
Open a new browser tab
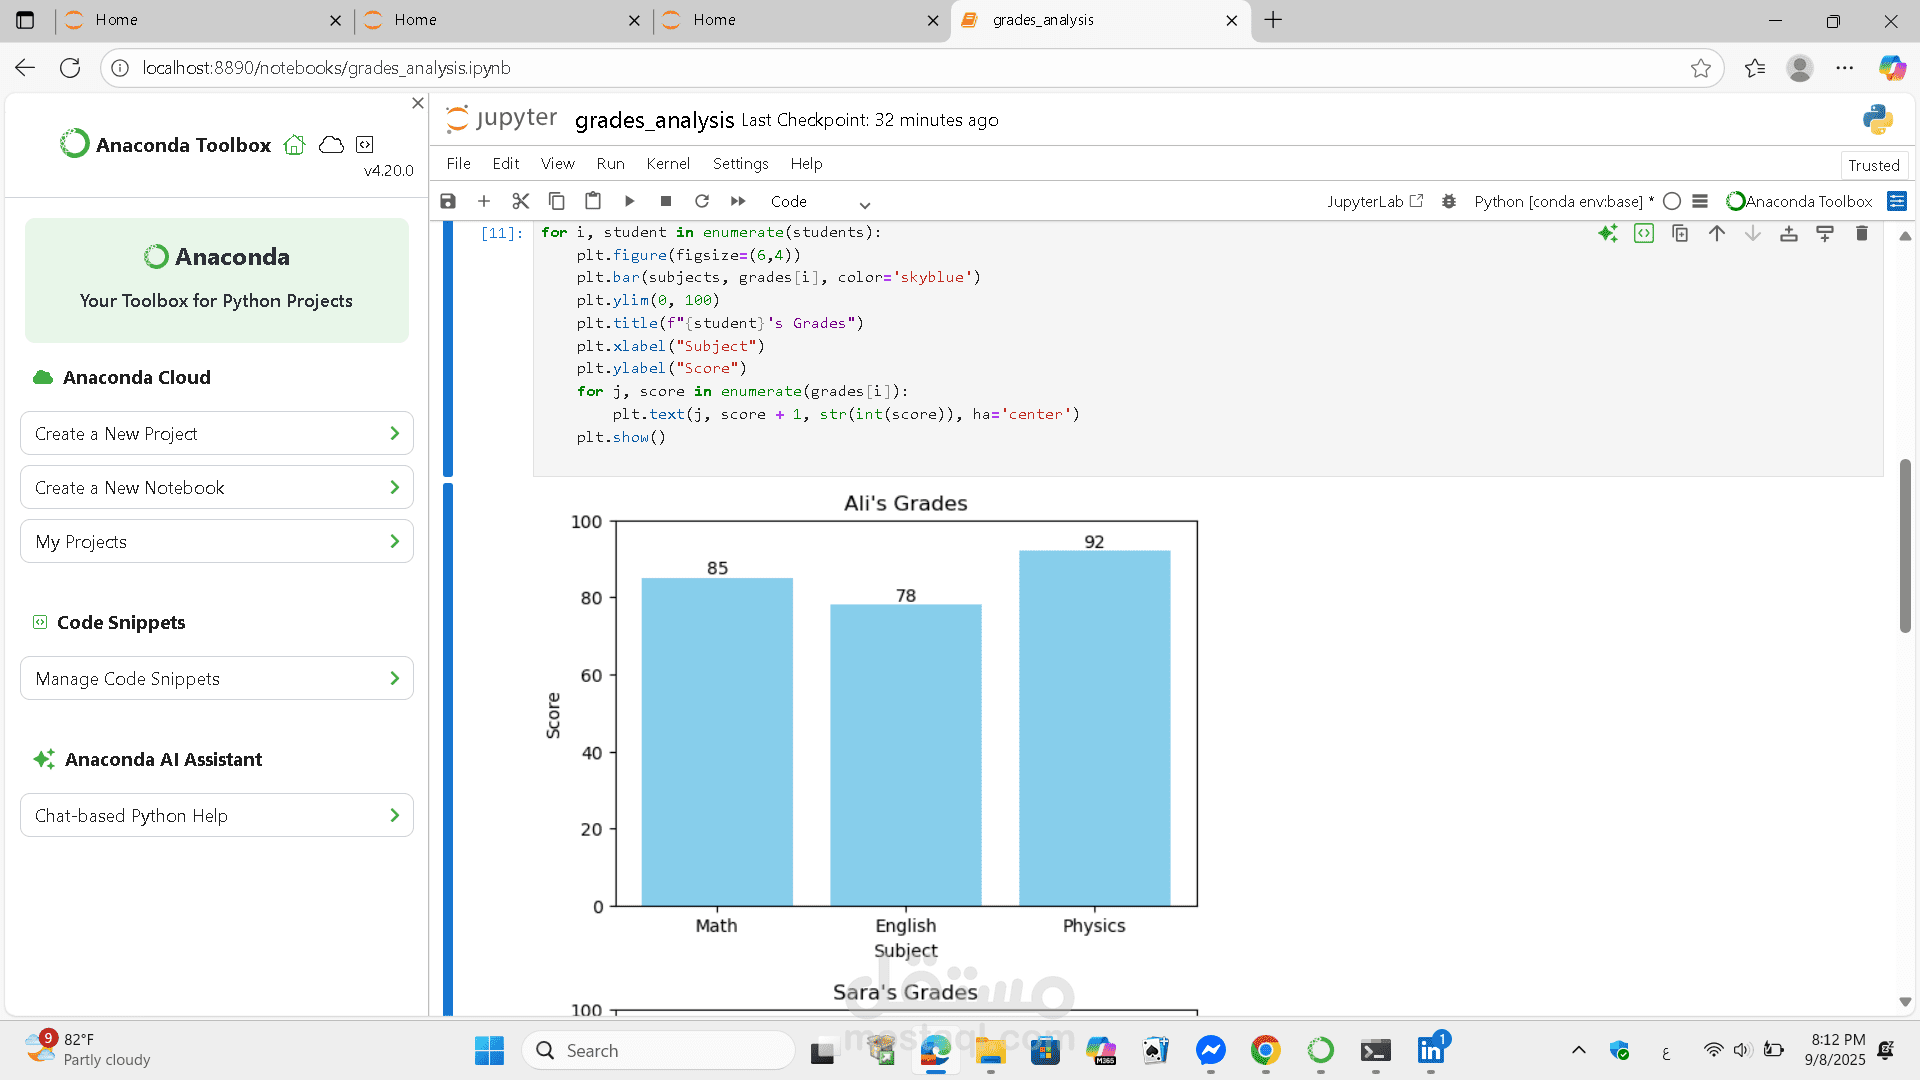pos(1273,20)
